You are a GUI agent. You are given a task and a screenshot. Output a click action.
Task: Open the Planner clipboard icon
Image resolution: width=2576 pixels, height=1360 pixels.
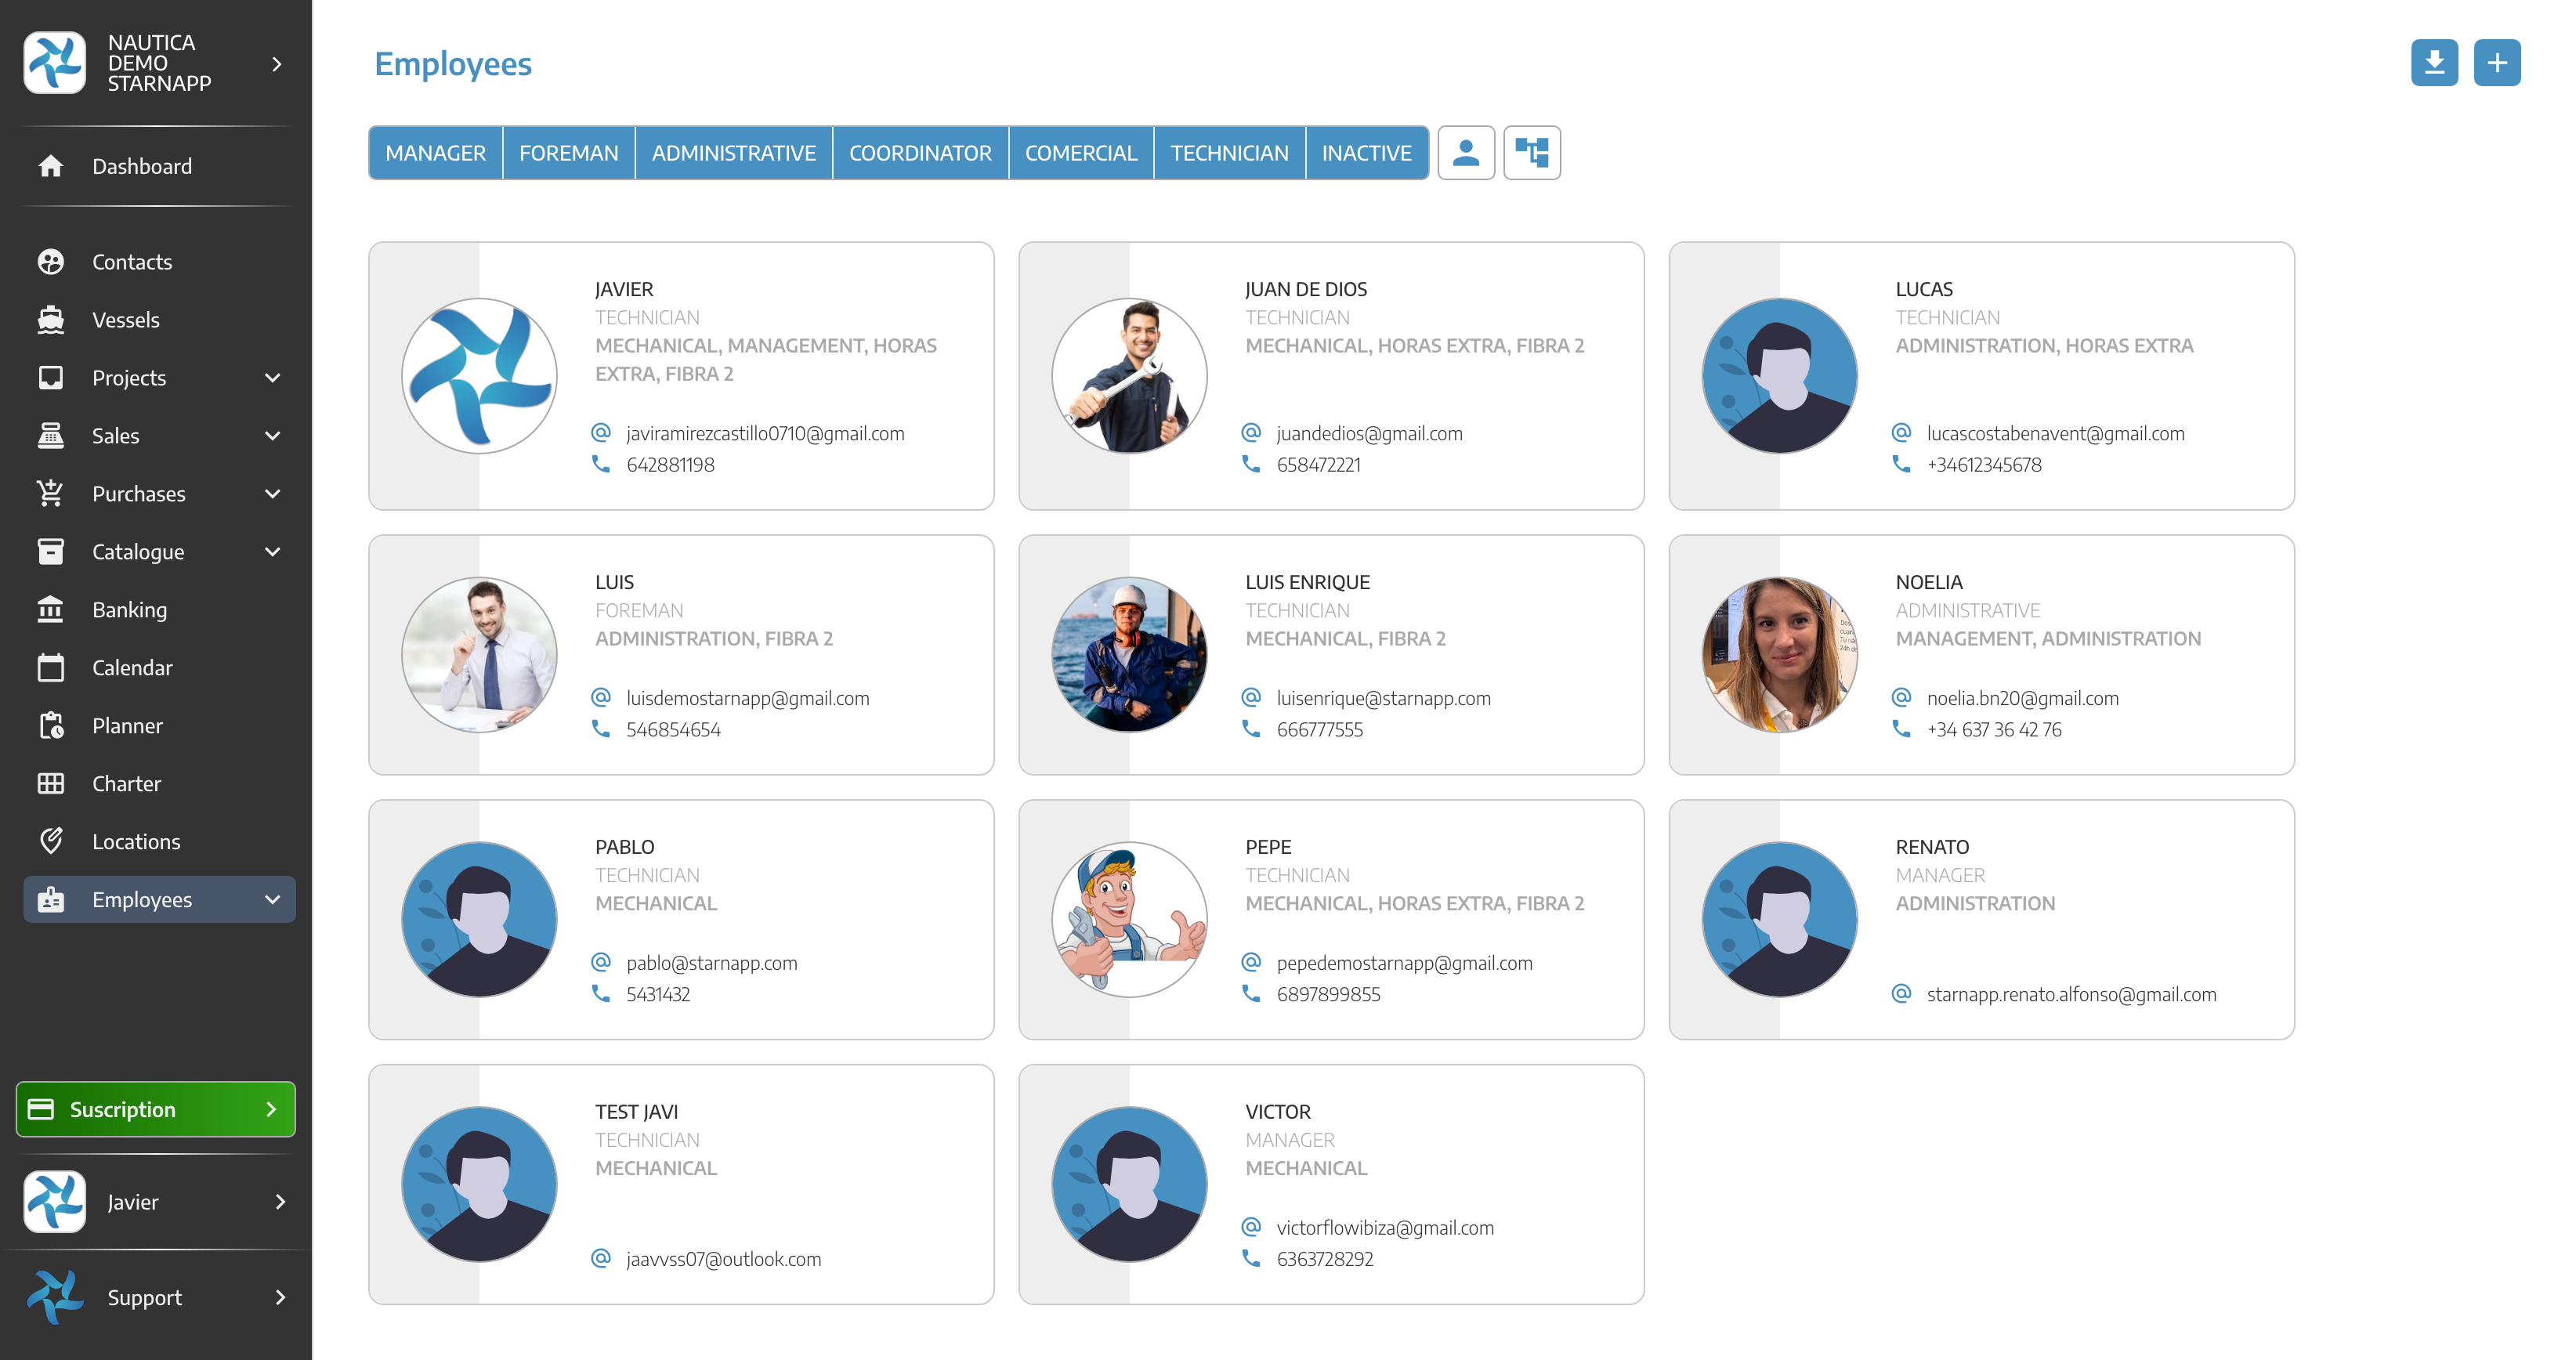tap(51, 726)
